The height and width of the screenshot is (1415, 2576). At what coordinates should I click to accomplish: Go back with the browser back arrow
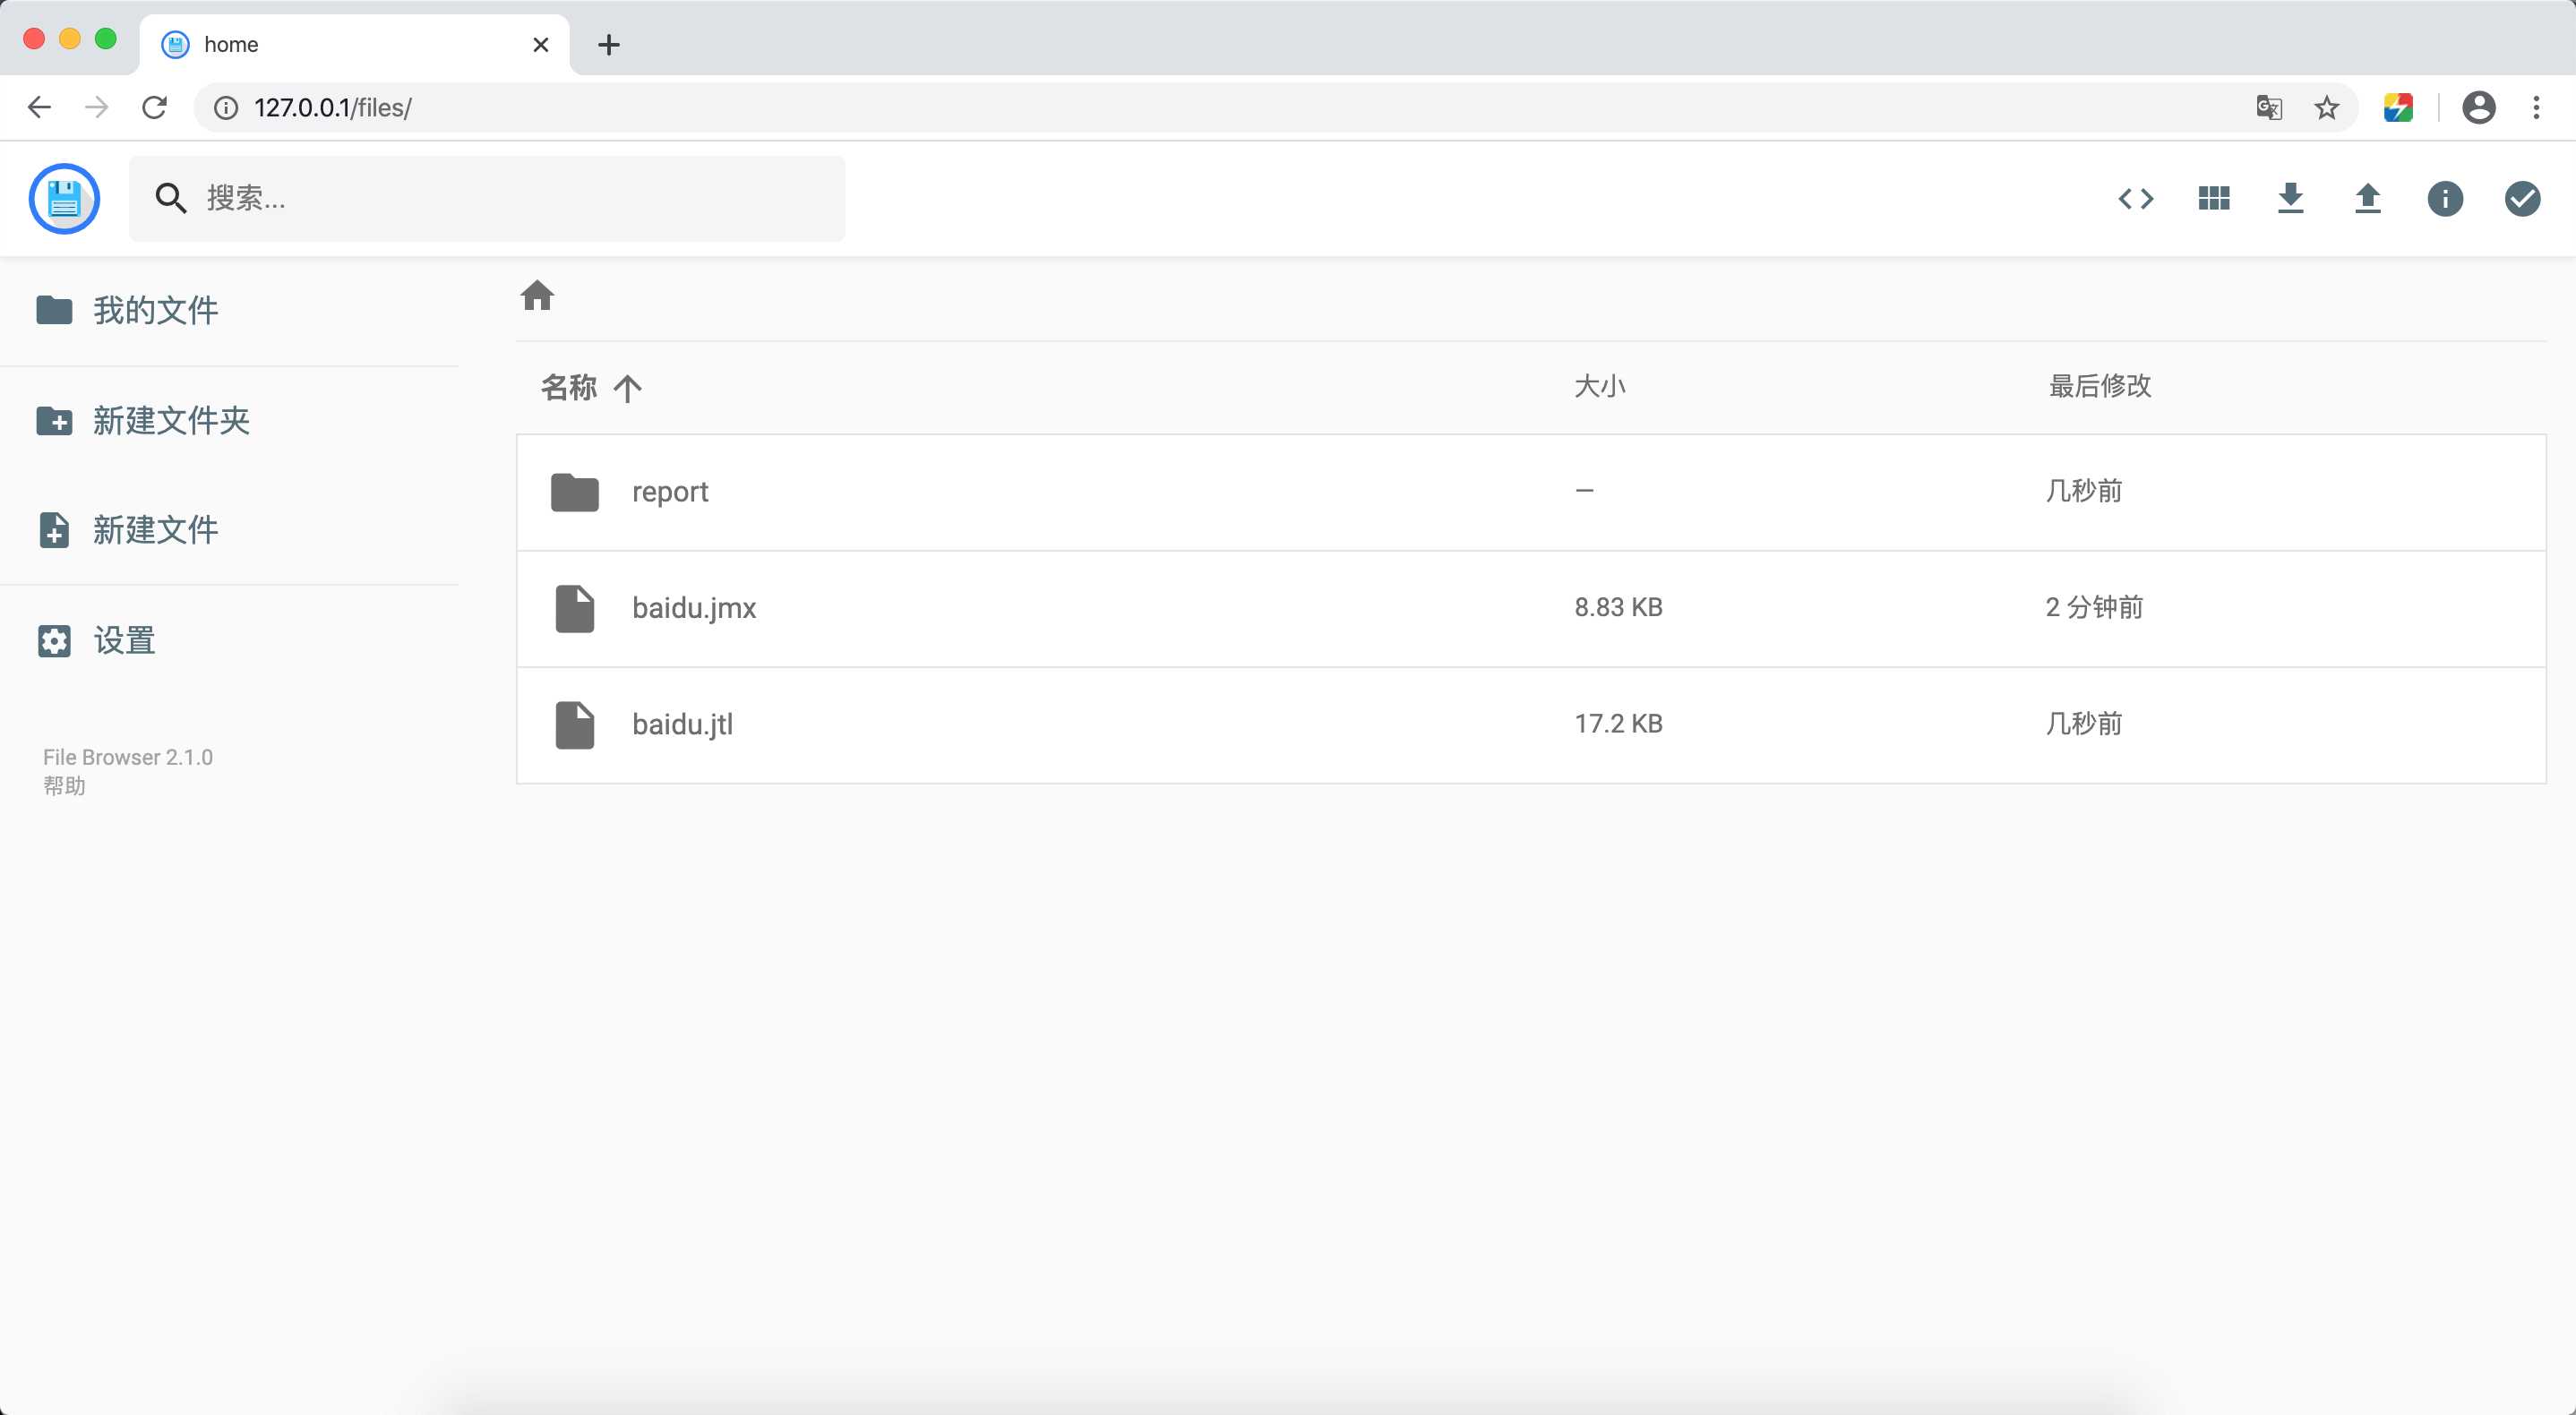(x=39, y=107)
